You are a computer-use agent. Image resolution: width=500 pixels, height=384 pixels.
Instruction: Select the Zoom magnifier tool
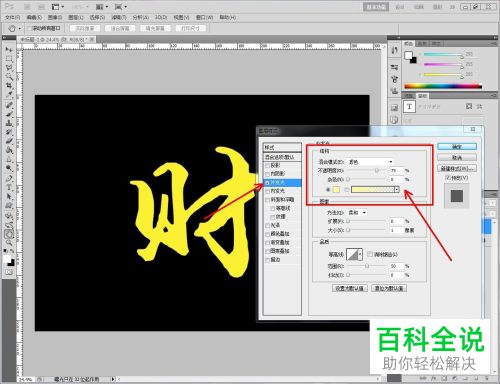pos(9,244)
